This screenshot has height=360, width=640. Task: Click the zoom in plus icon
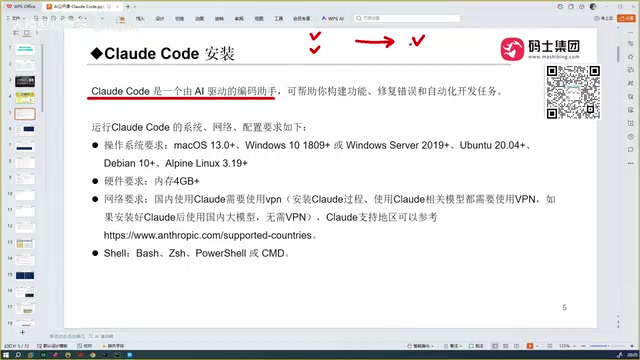pos(632,346)
